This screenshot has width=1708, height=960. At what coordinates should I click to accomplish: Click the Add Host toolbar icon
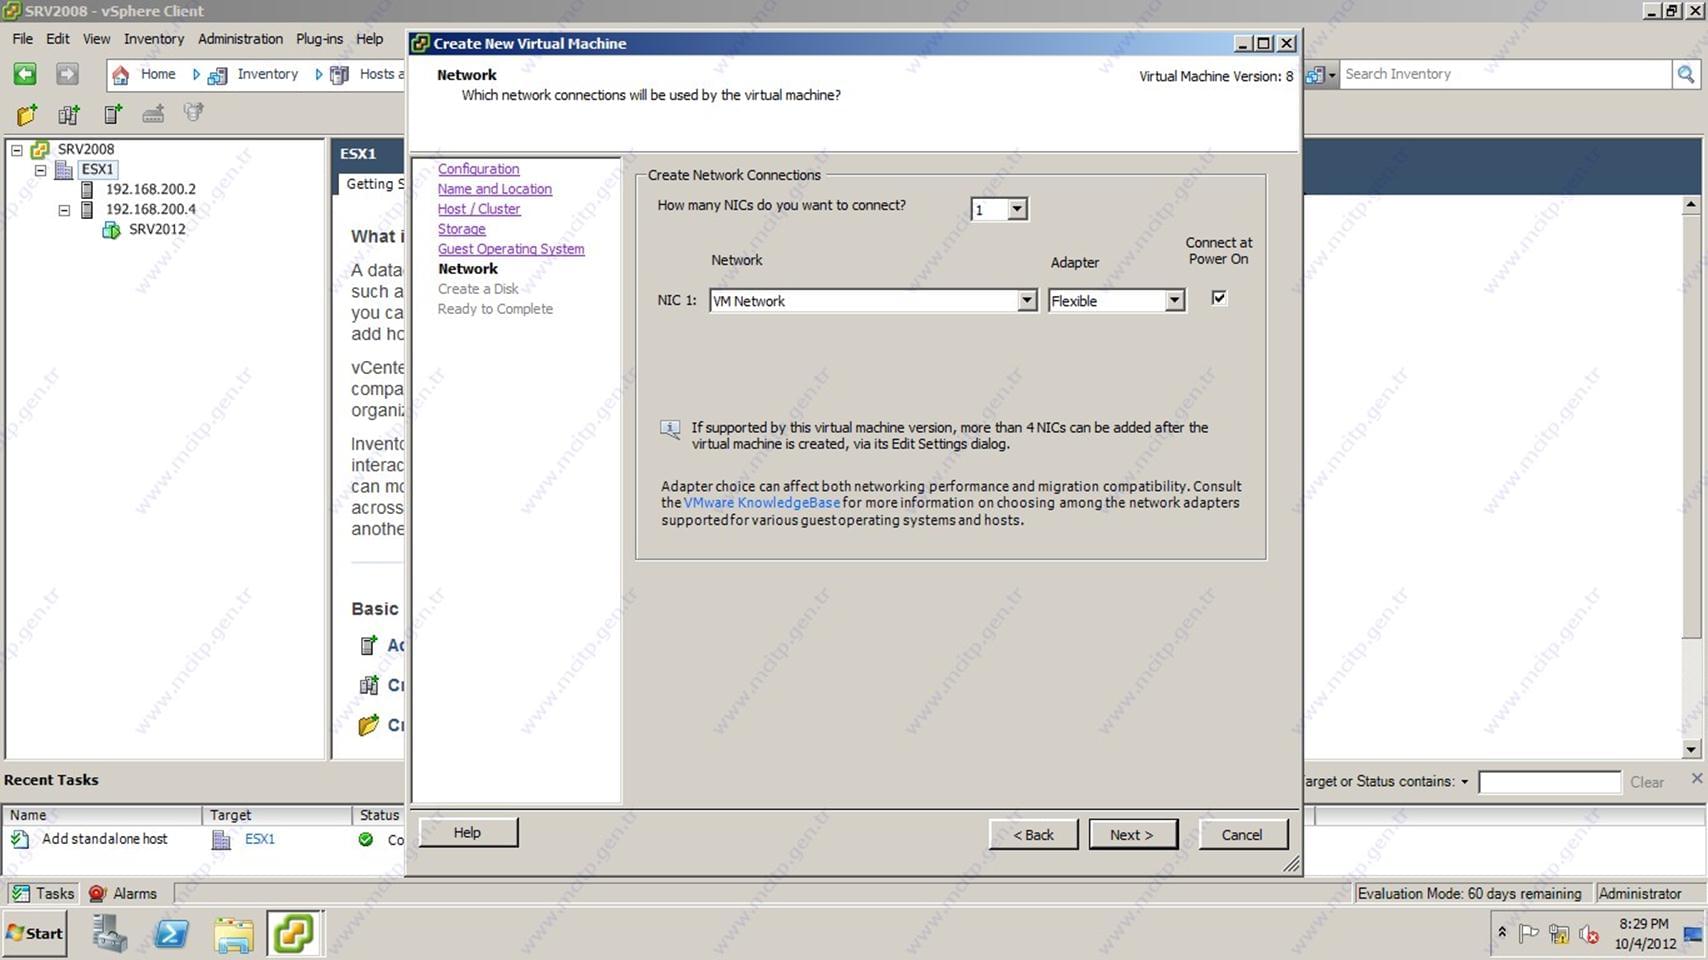[113, 114]
